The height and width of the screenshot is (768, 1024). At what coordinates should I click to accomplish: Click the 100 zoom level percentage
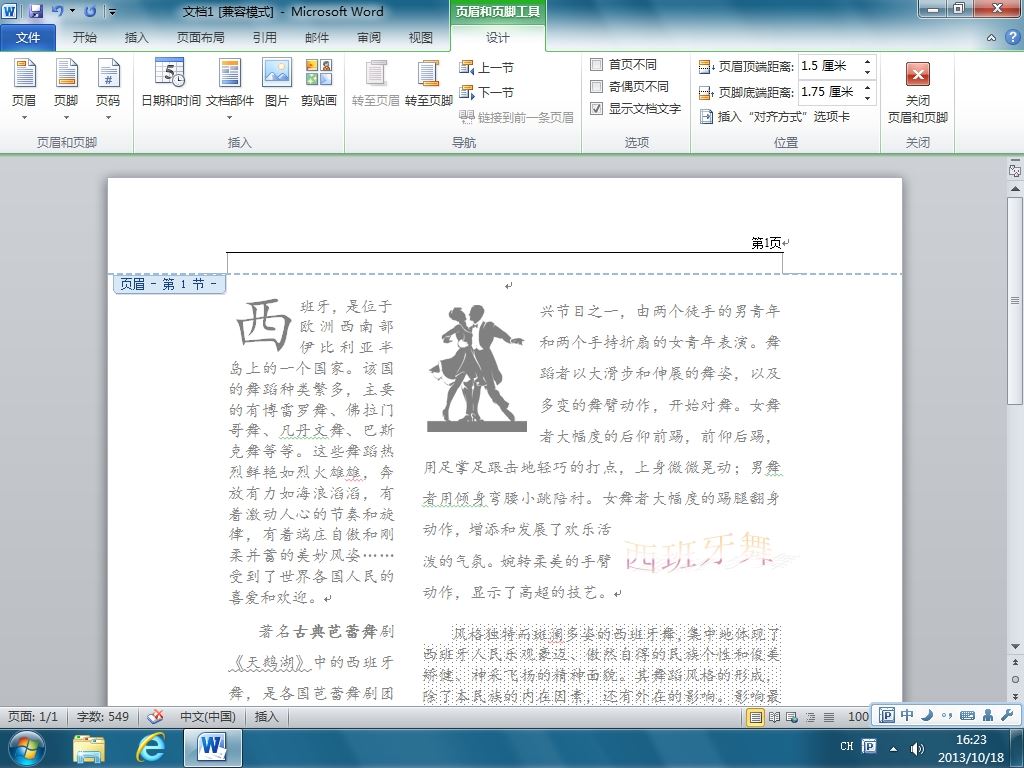pos(858,717)
